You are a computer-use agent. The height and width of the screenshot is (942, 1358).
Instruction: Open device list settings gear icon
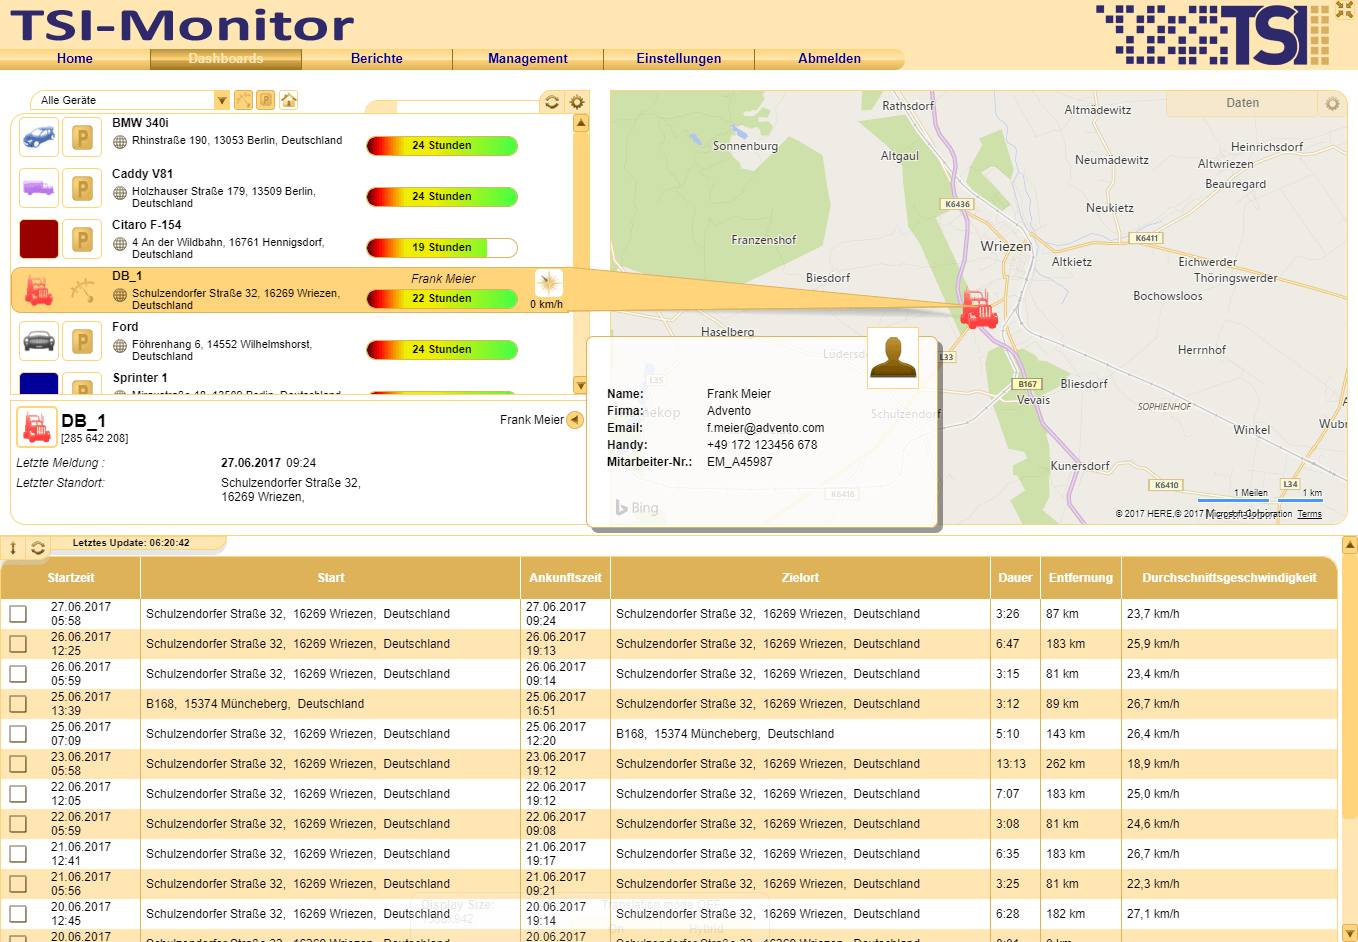pyautogui.click(x=577, y=102)
